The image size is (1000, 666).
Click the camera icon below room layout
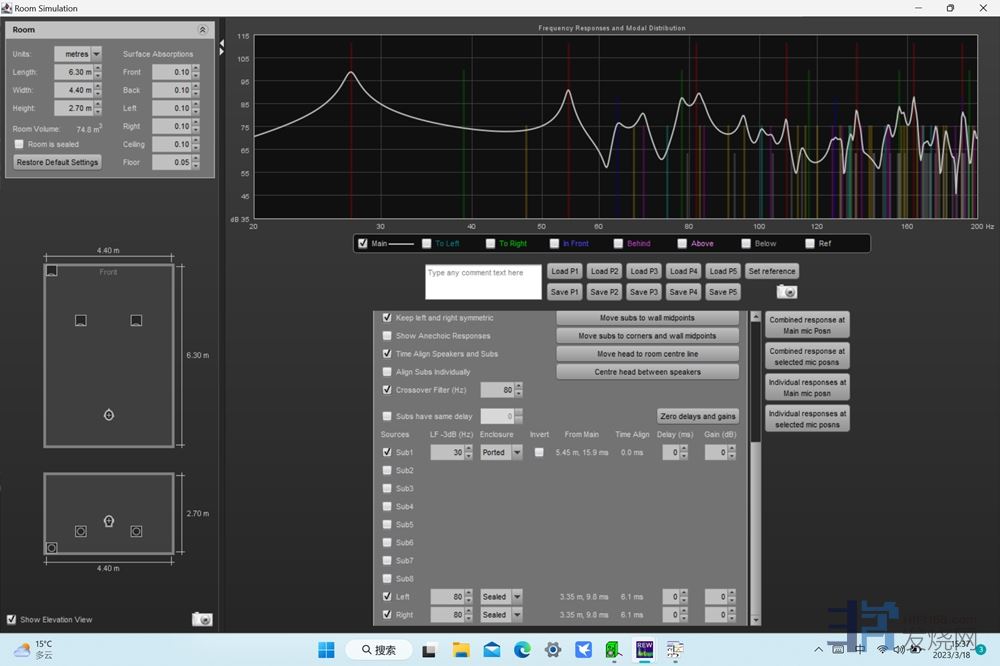pyautogui.click(x=202, y=620)
